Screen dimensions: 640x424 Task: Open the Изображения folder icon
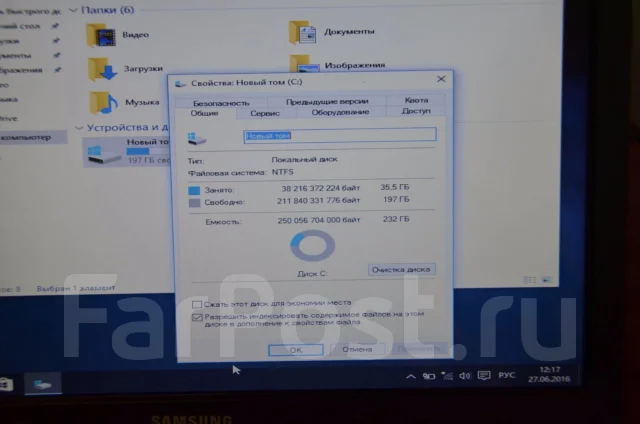click(304, 63)
